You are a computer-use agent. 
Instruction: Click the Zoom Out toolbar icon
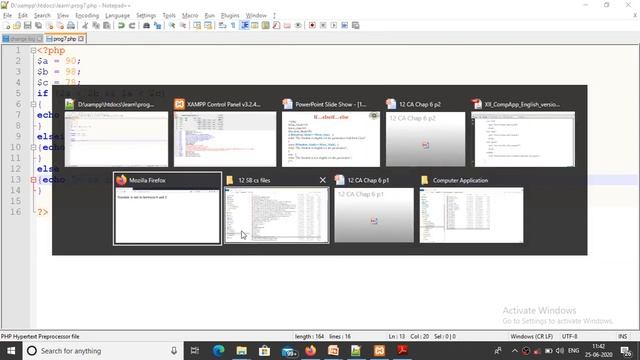click(183, 25)
